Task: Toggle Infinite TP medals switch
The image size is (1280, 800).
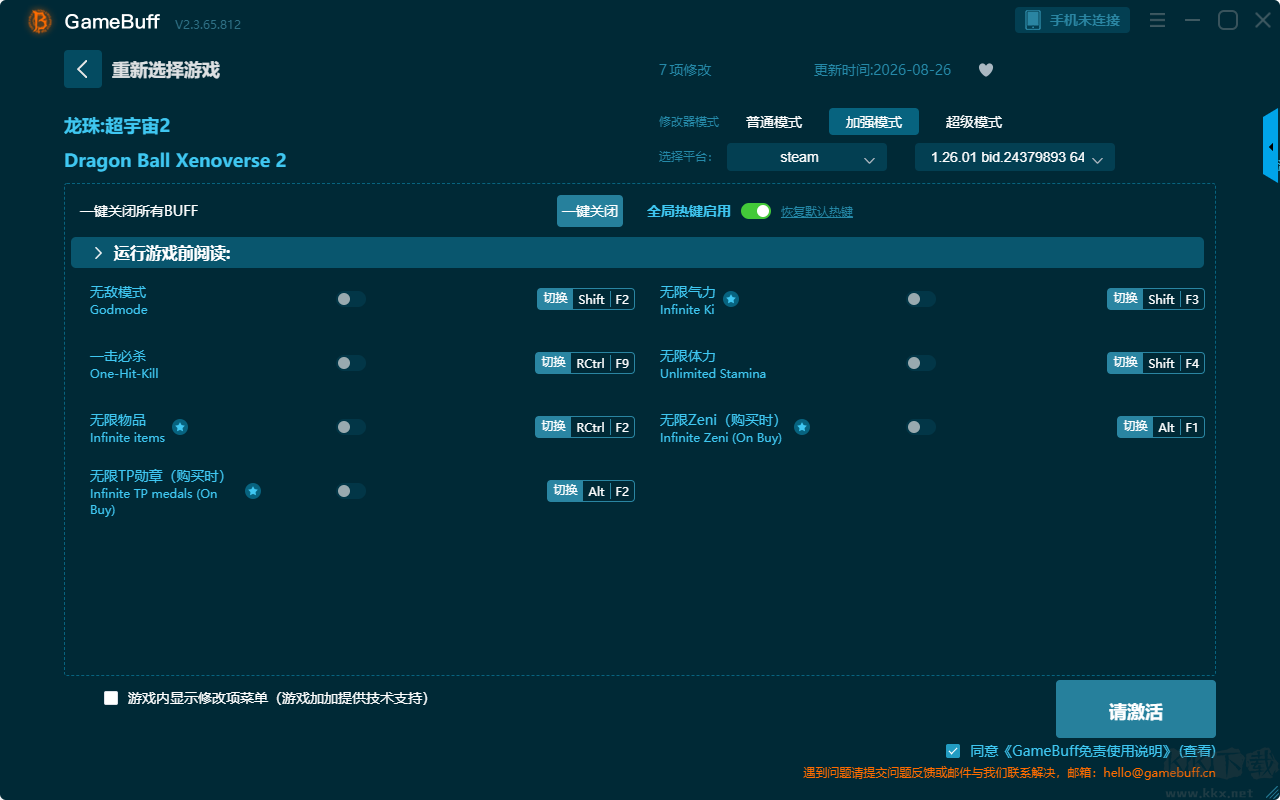Action: (x=351, y=491)
